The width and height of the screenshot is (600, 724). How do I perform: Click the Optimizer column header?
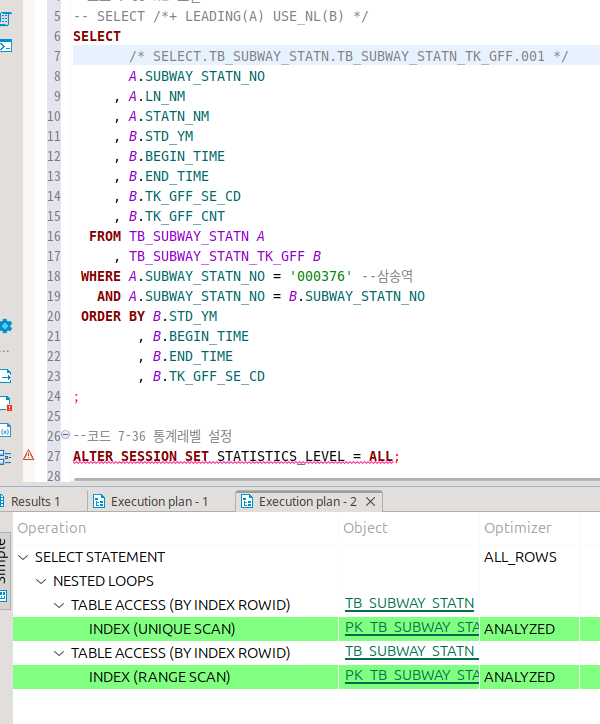click(x=517, y=528)
